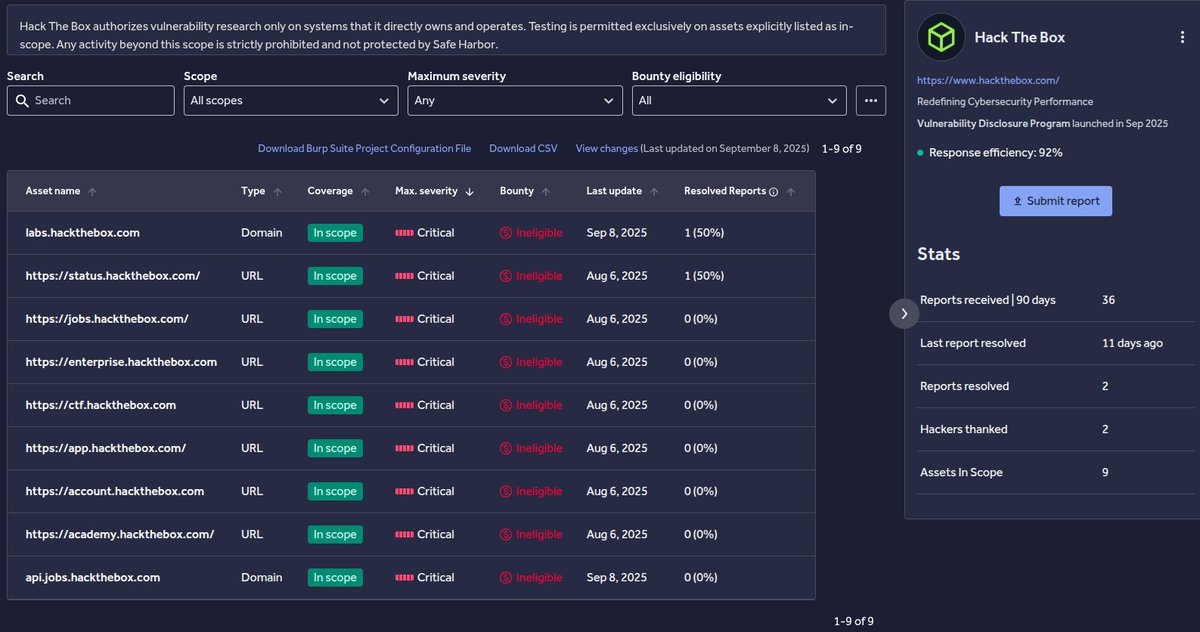The image size is (1200, 632).
Task: Click the green Response efficiency status dot
Action: (921, 153)
